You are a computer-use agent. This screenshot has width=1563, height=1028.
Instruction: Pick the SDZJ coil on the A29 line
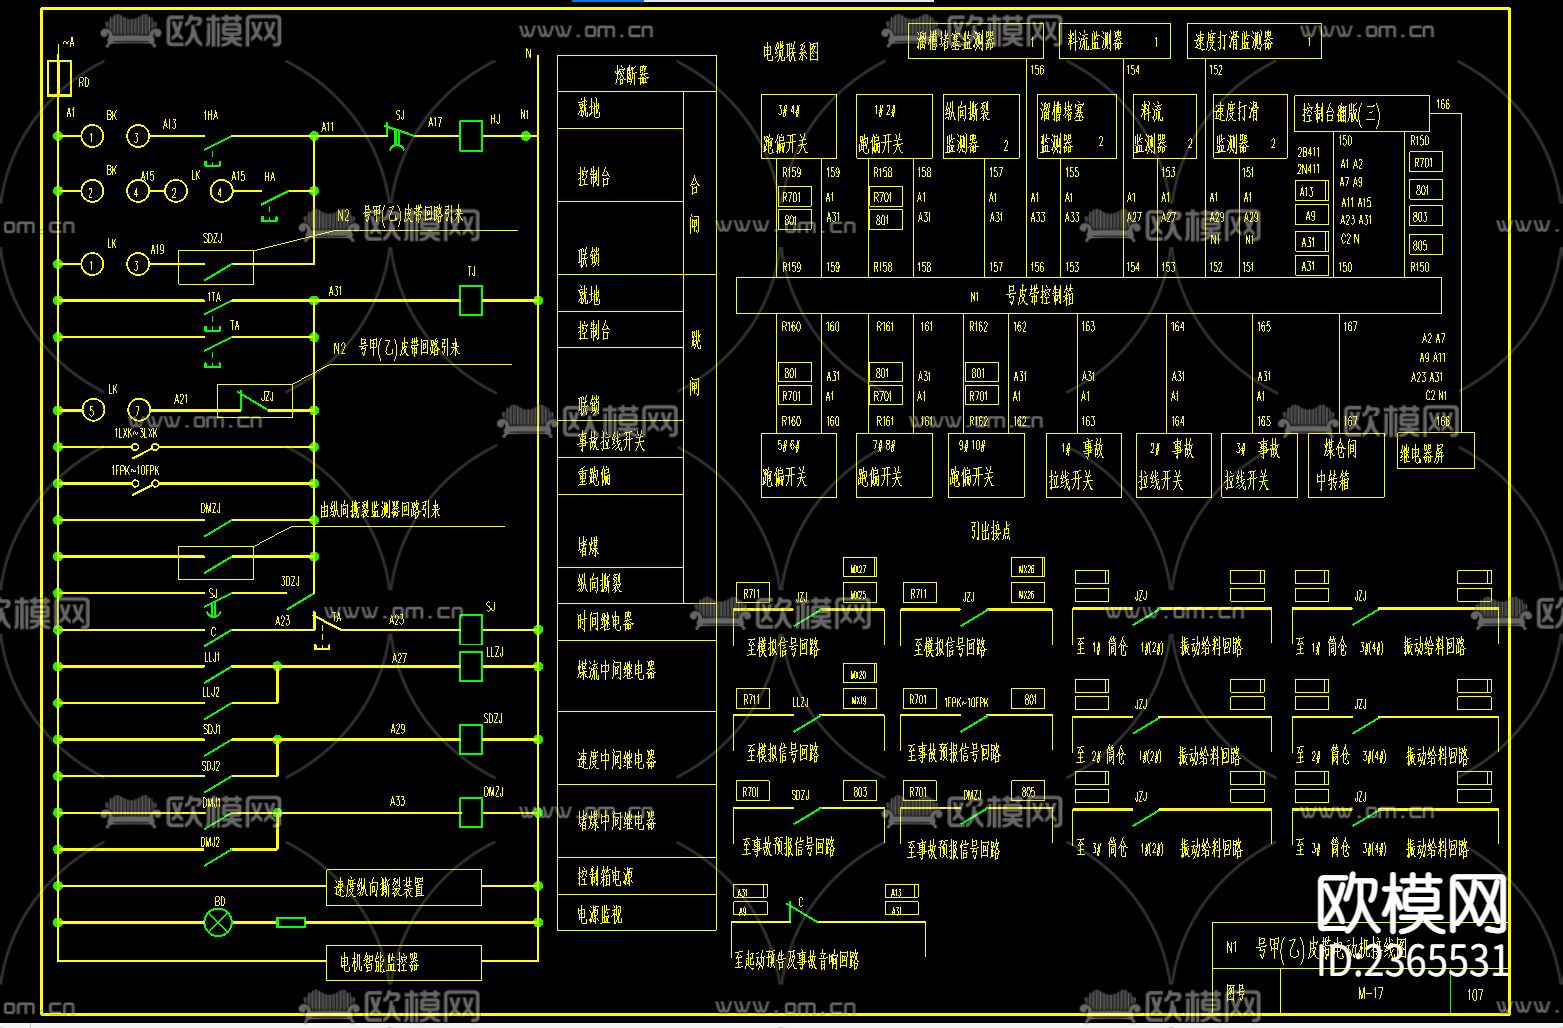471,739
